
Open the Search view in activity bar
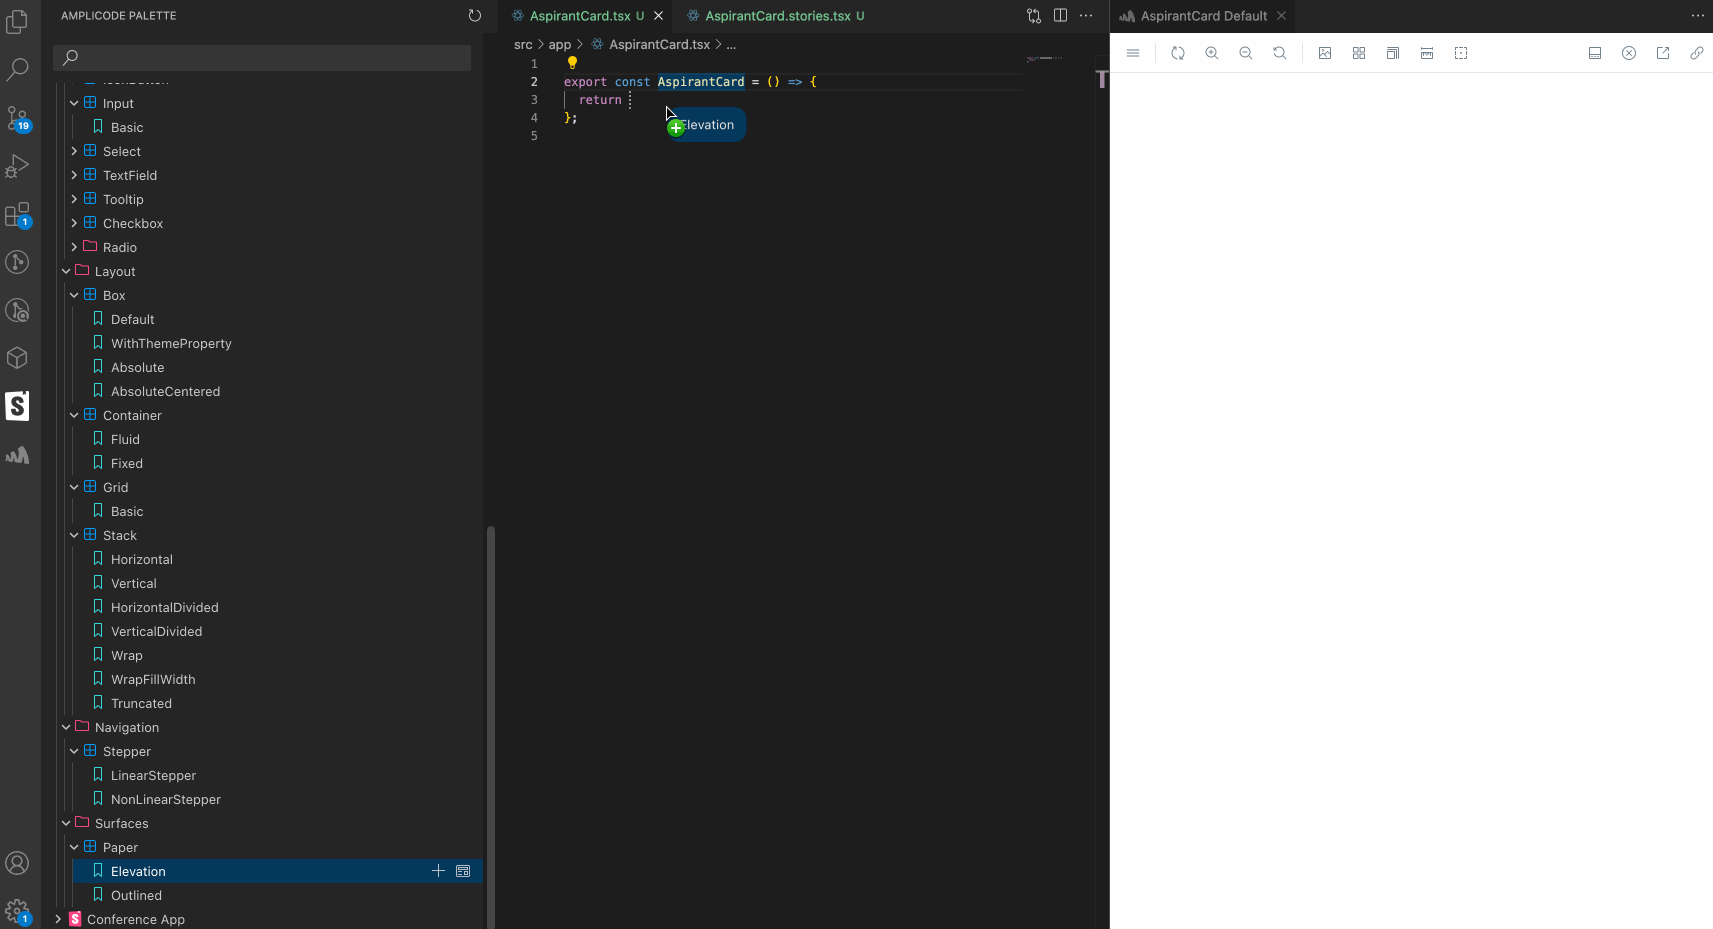(17, 69)
